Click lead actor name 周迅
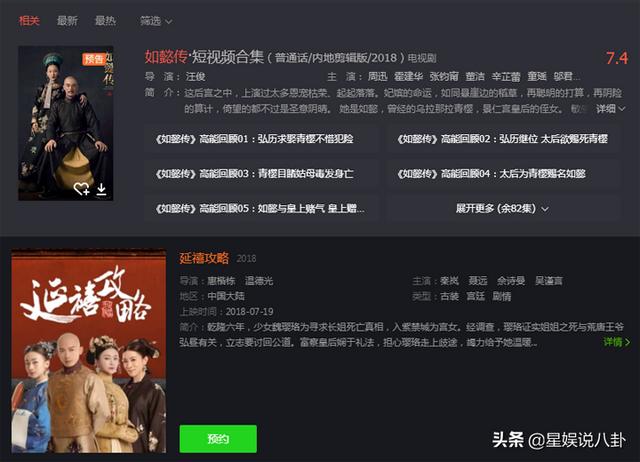The height and width of the screenshot is (462, 640). click(377, 76)
